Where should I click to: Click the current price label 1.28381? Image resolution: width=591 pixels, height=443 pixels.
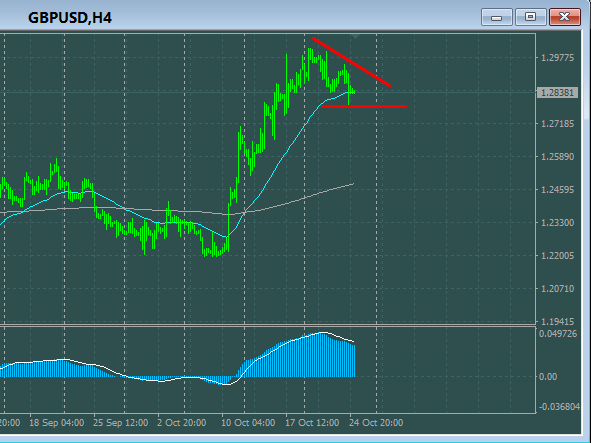[557, 93]
